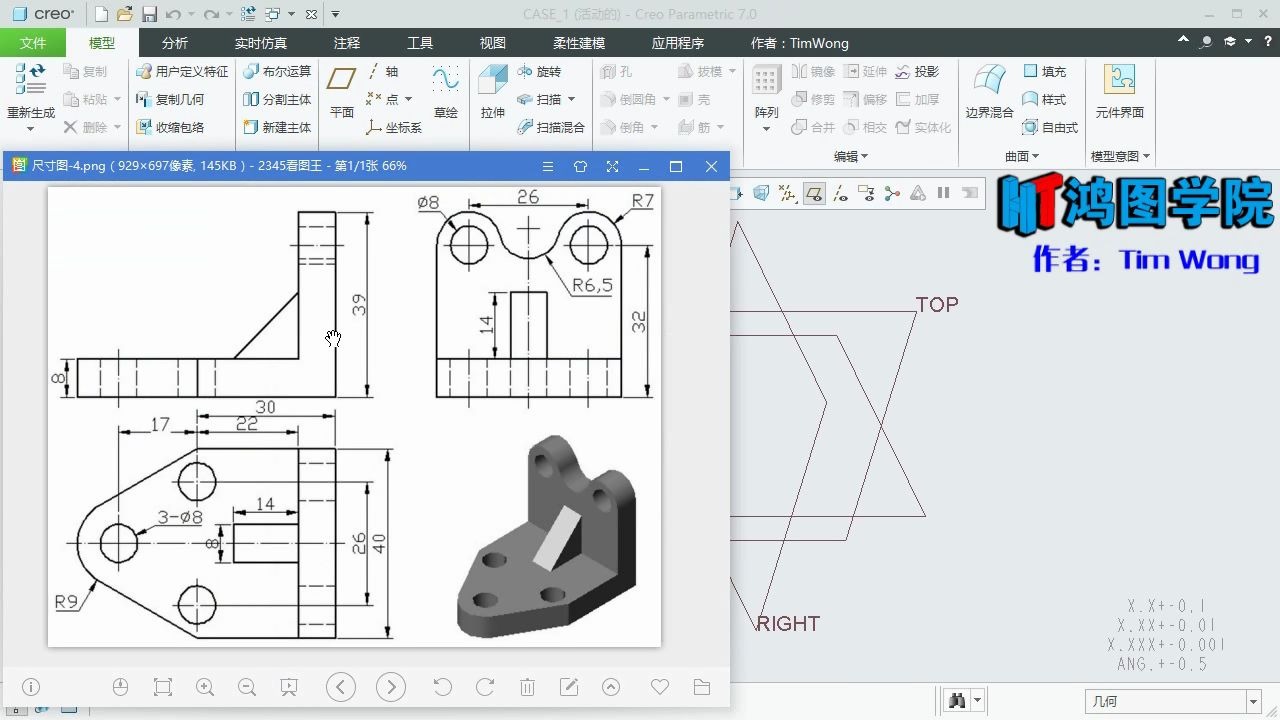Show image info in viewer
The image size is (1280, 720).
click(x=31, y=687)
